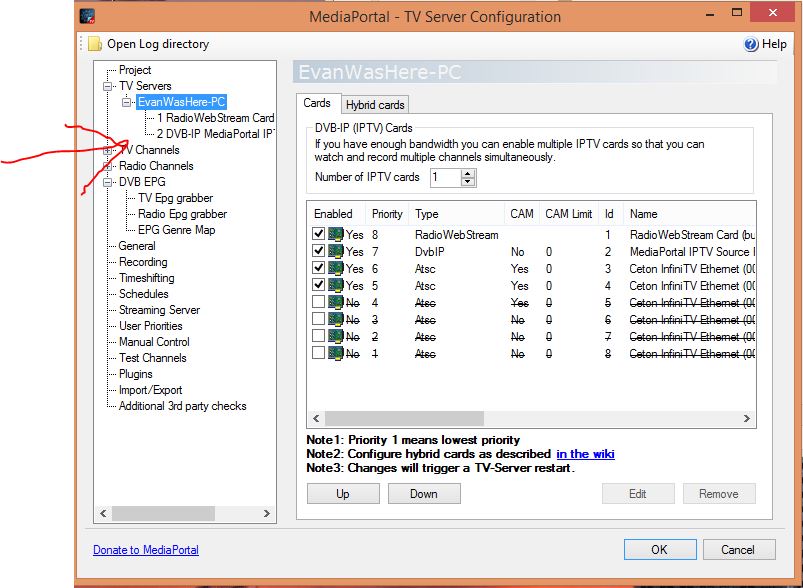Image resolution: width=803 pixels, height=588 pixels.
Task: Select Streaming Server in the settings tree
Action: point(159,310)
